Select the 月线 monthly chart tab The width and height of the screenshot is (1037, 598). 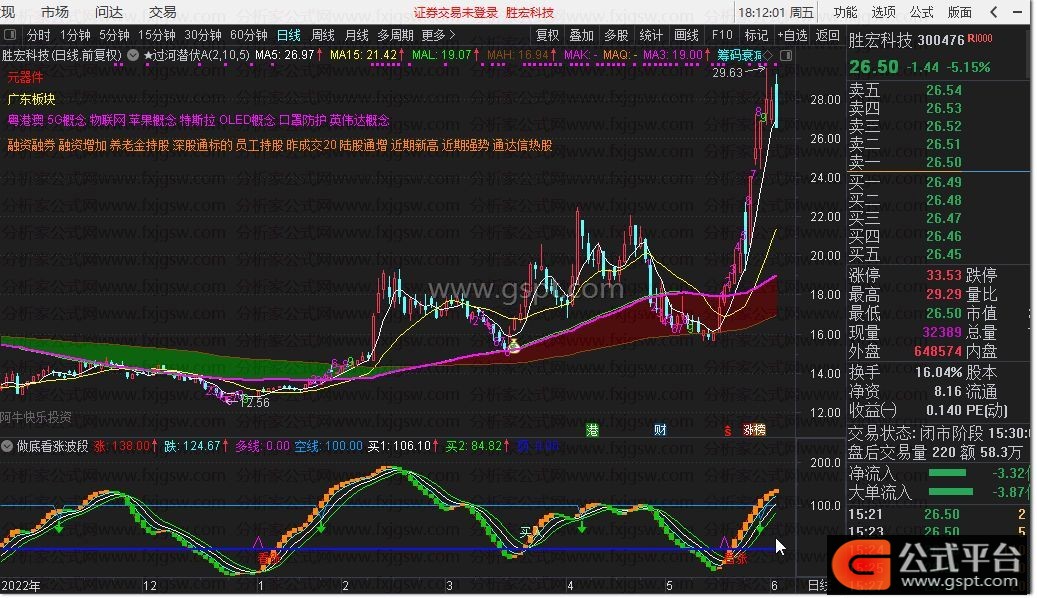(x=357, y=35)
